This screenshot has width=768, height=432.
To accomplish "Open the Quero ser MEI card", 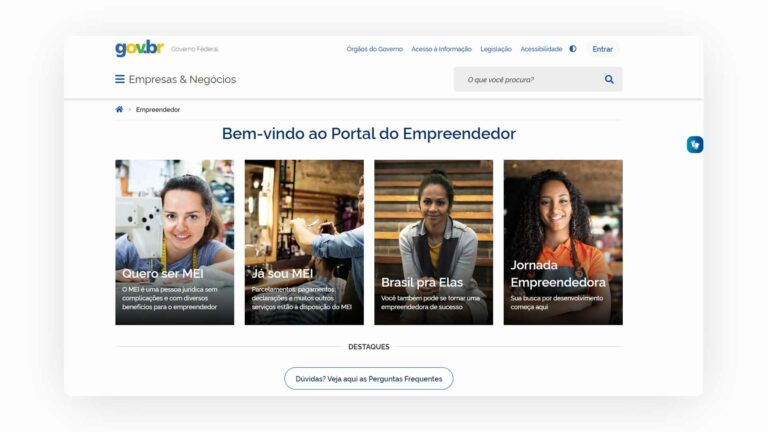I will point(175,242).
